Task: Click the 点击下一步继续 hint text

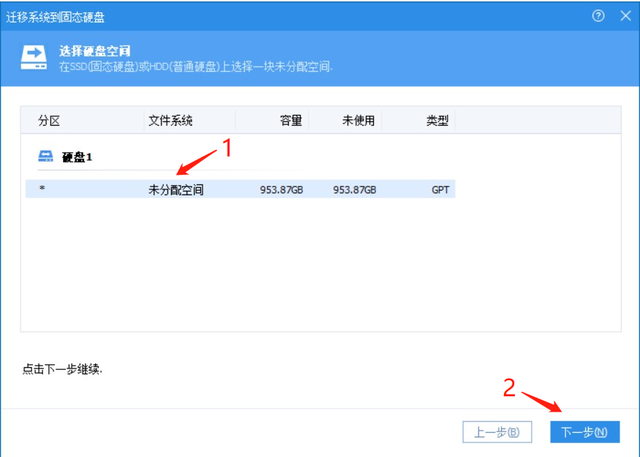Action: point(62,369)
